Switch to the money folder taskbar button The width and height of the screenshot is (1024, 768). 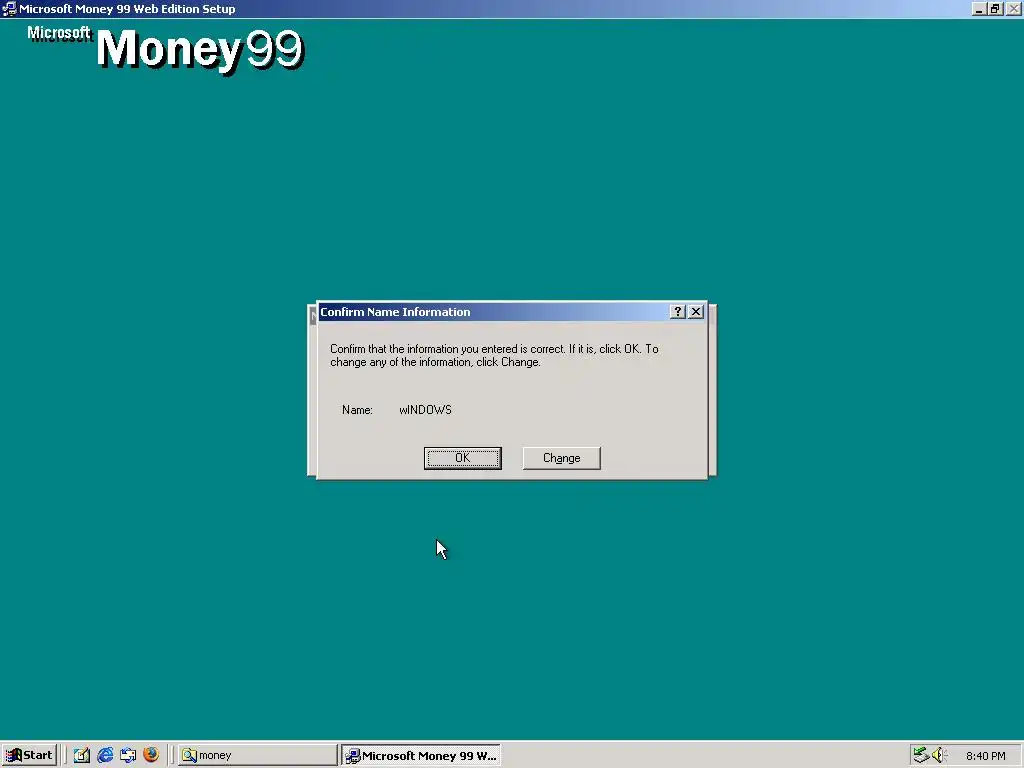pyautogui.click(x=257, y=755)
